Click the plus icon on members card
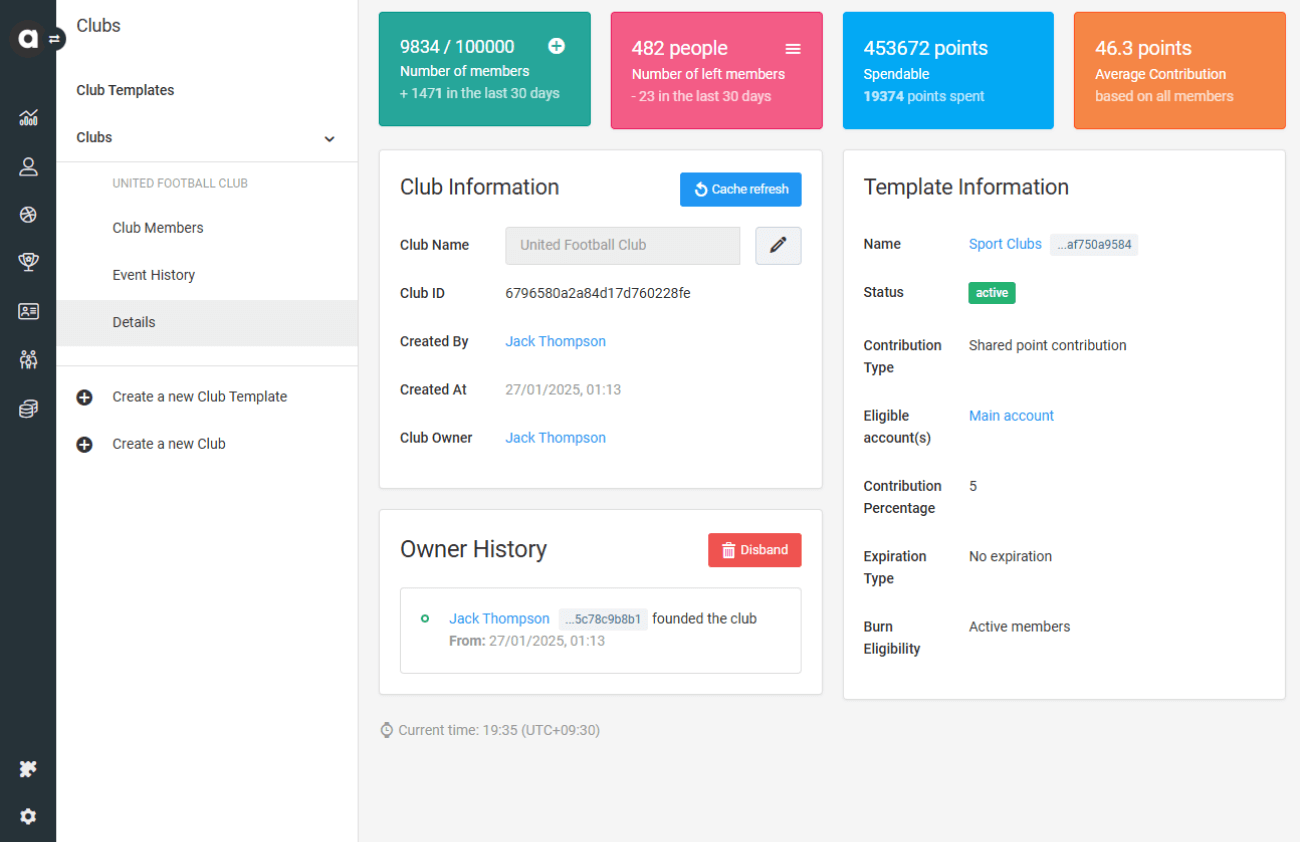This screenshot has width=1300, height=842. (557, 46)
